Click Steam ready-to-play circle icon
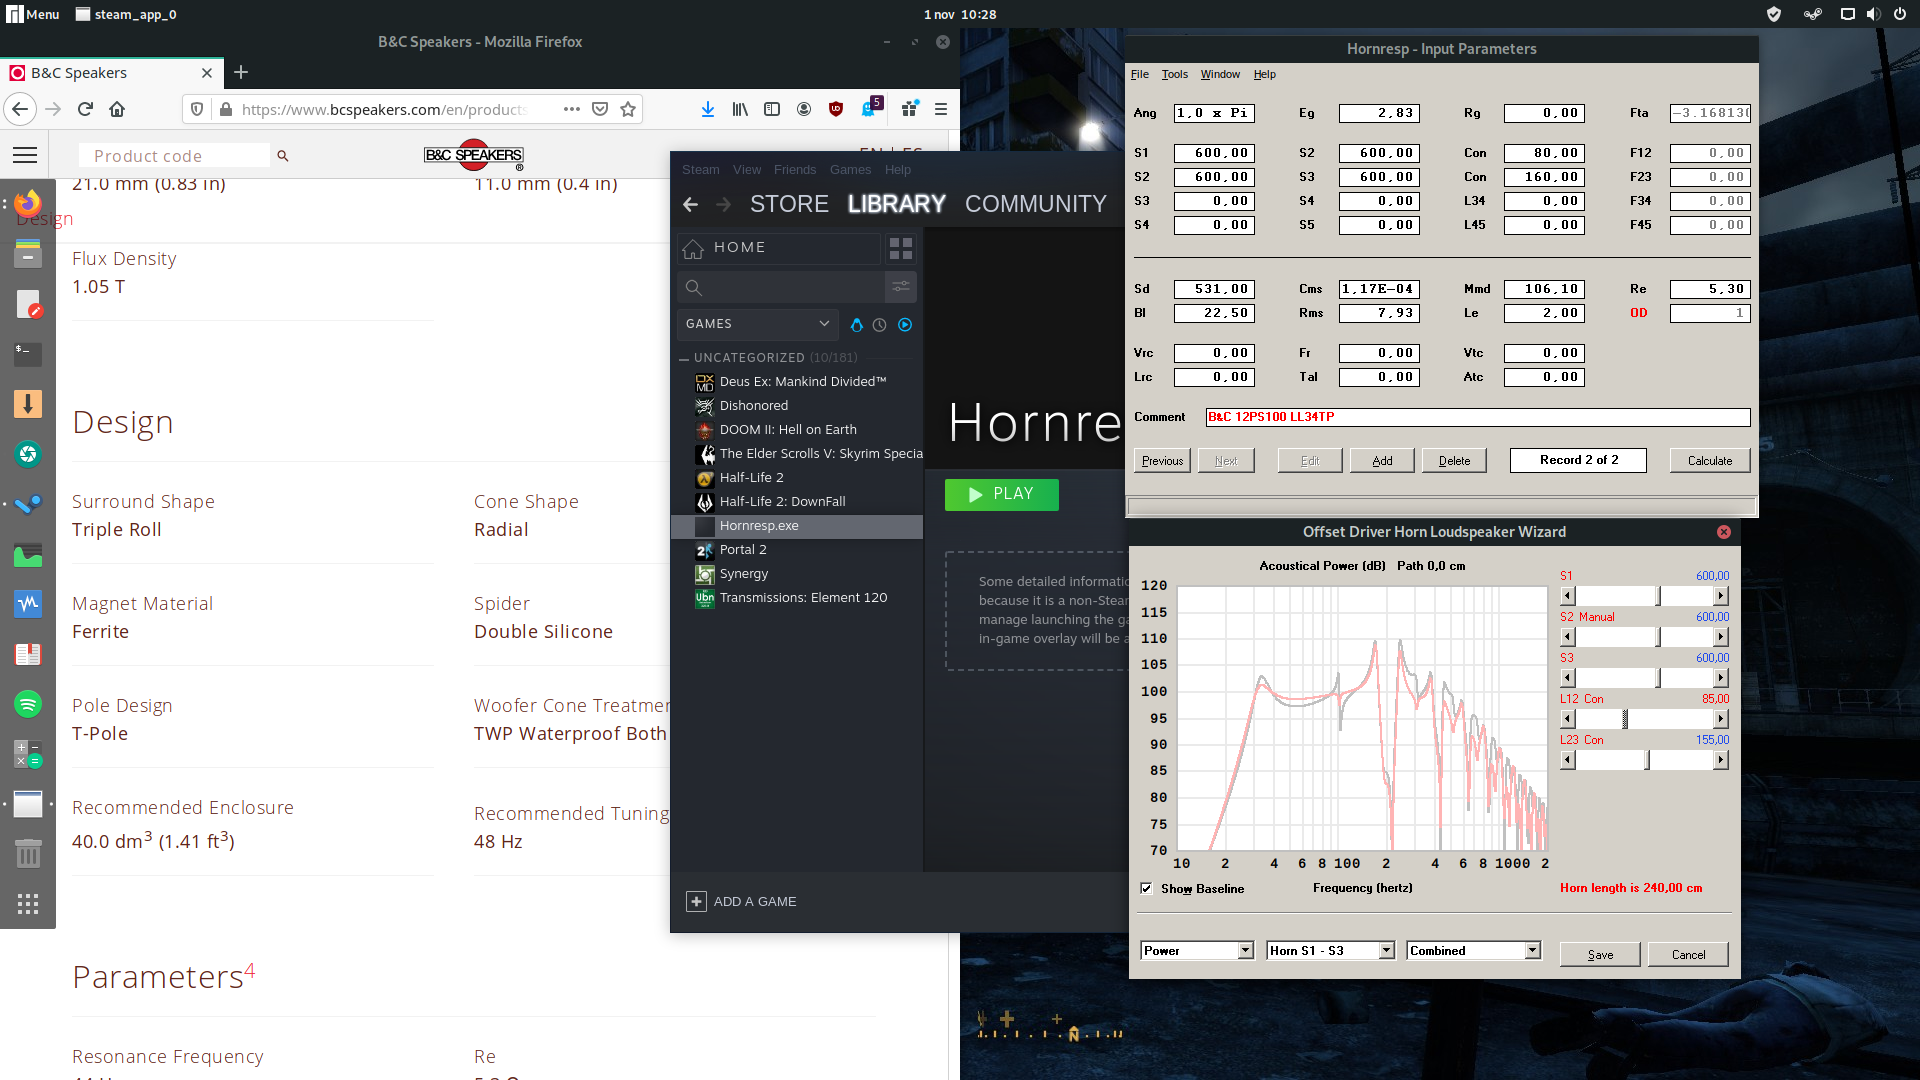The image size is (1920, 1080). pyautogui.click(x=905, y=325)
